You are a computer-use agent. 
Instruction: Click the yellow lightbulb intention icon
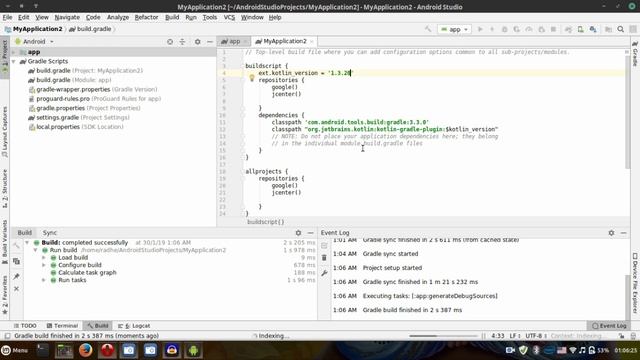(x=252, y=78)
